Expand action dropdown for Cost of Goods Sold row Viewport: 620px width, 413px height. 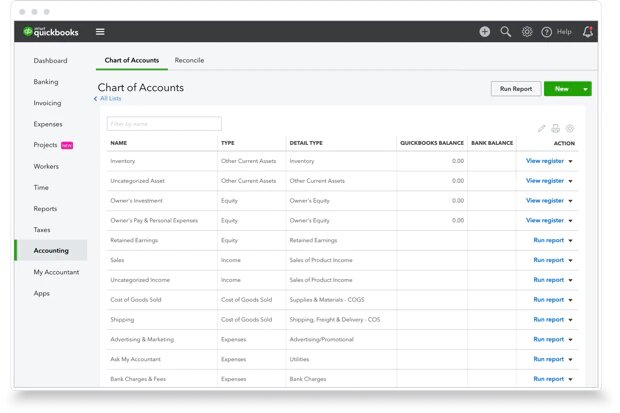570,300
